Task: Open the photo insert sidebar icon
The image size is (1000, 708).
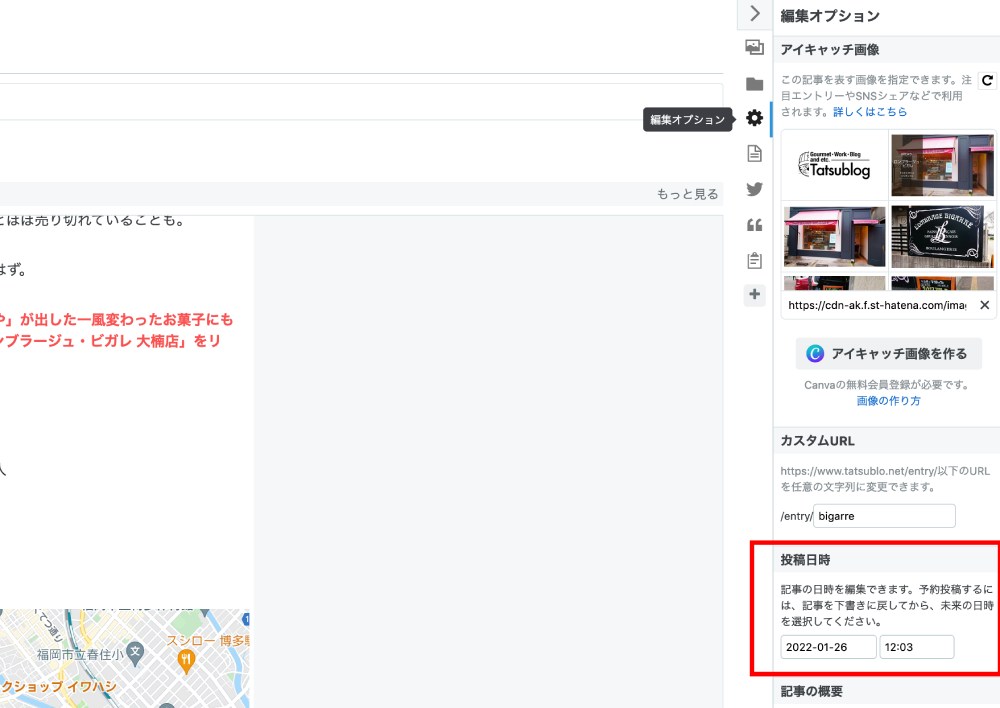Action: tap(754, 47)
